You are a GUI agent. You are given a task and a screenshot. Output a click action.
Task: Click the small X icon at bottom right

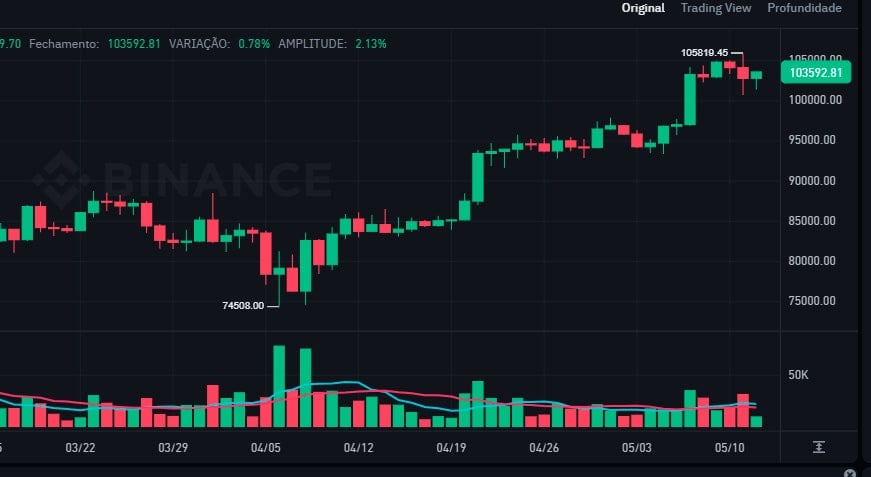[850, 473]
